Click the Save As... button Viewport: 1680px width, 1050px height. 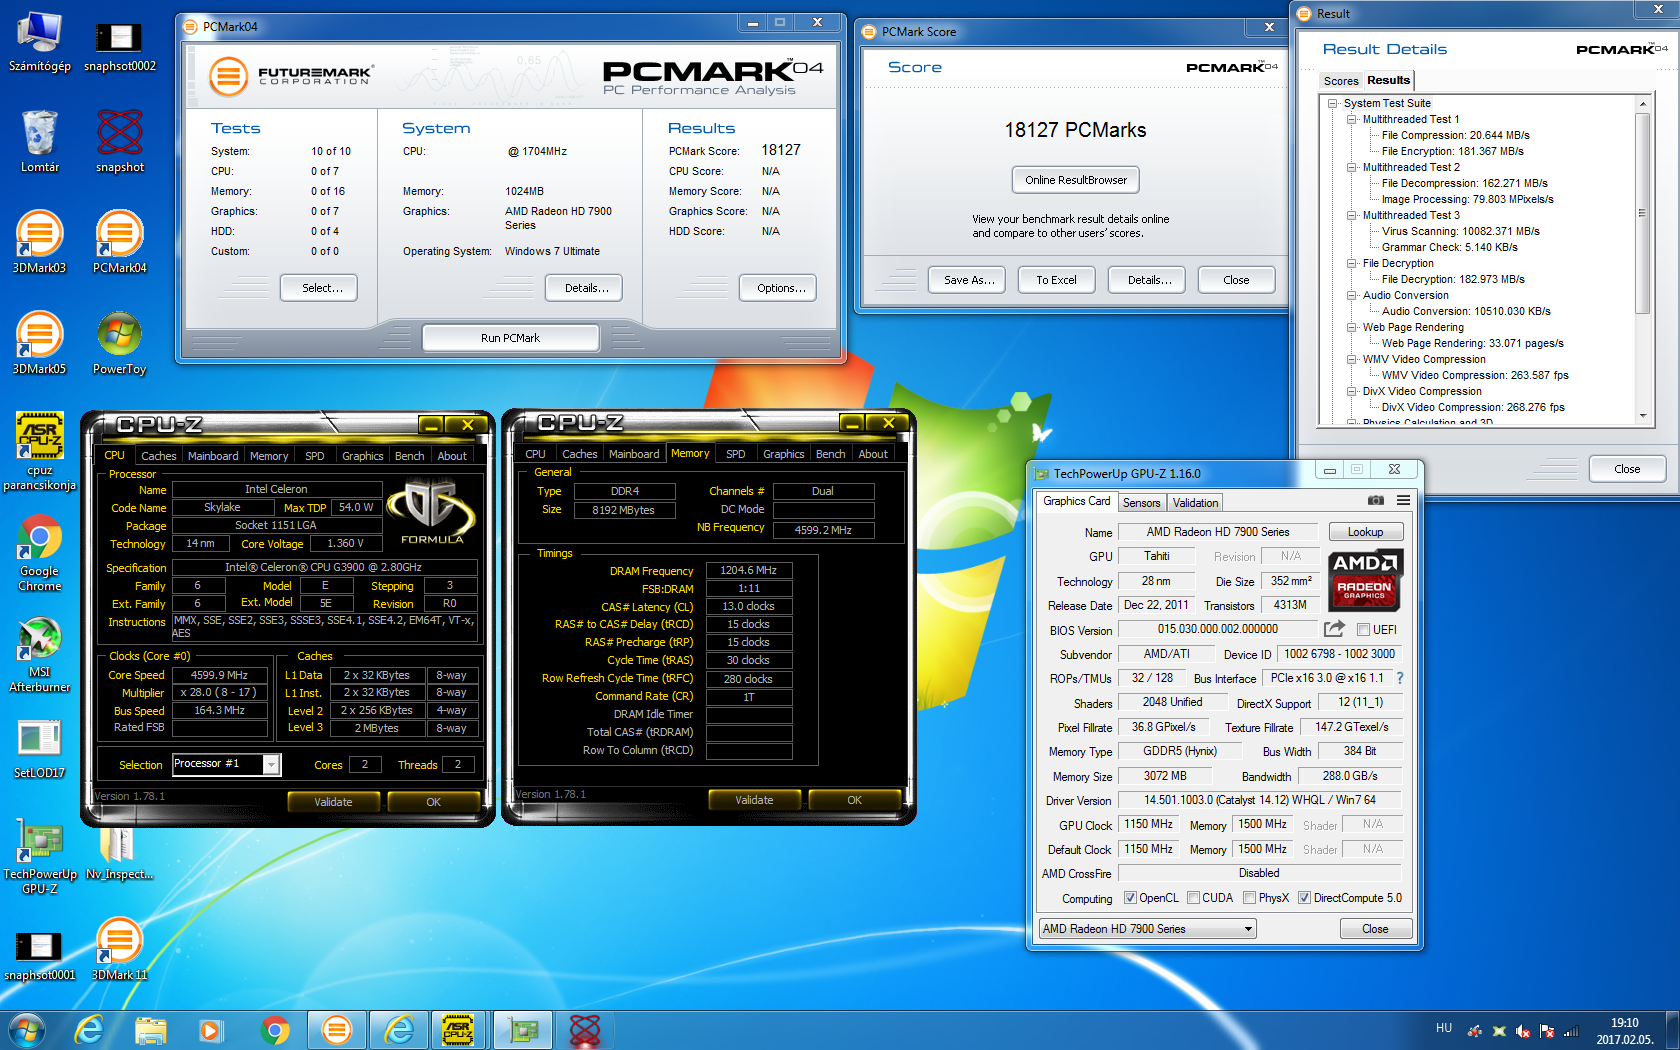click(x=969, y=280)
